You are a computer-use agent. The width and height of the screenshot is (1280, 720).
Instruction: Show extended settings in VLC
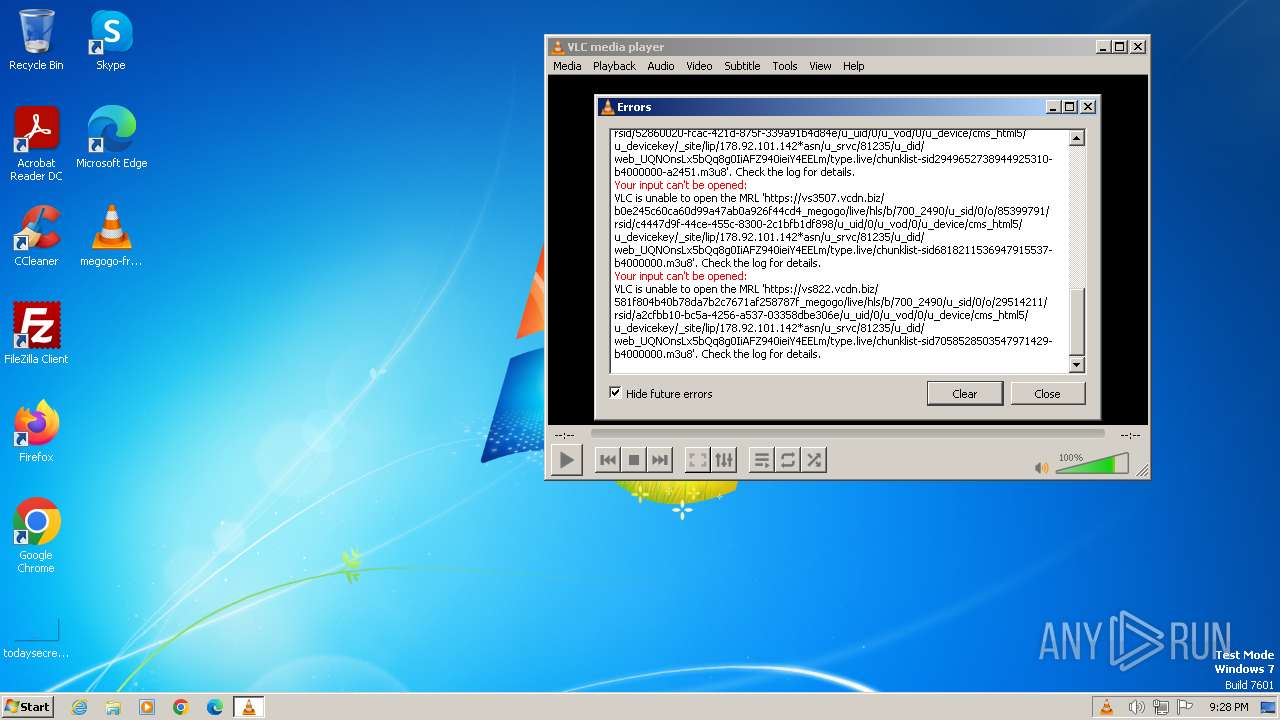coord(724,460)
